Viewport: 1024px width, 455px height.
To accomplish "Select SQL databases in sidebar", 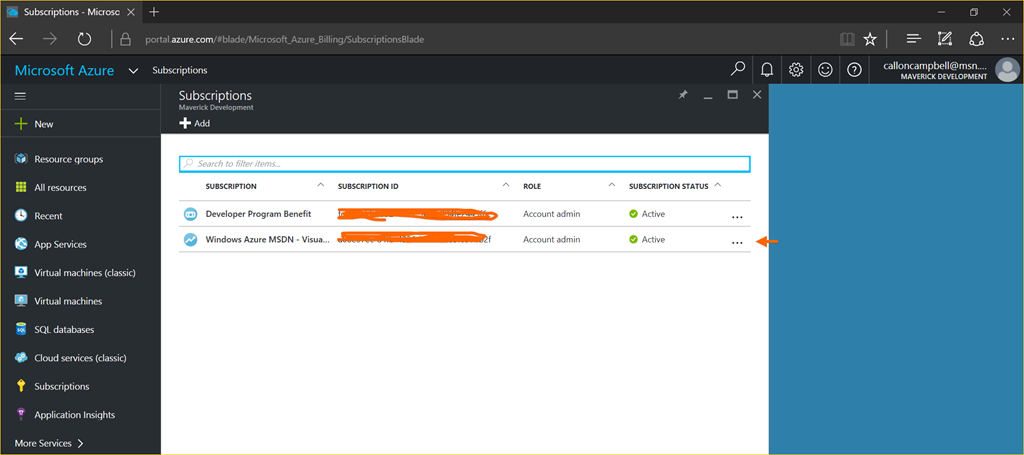I will (x=64, y=329).
